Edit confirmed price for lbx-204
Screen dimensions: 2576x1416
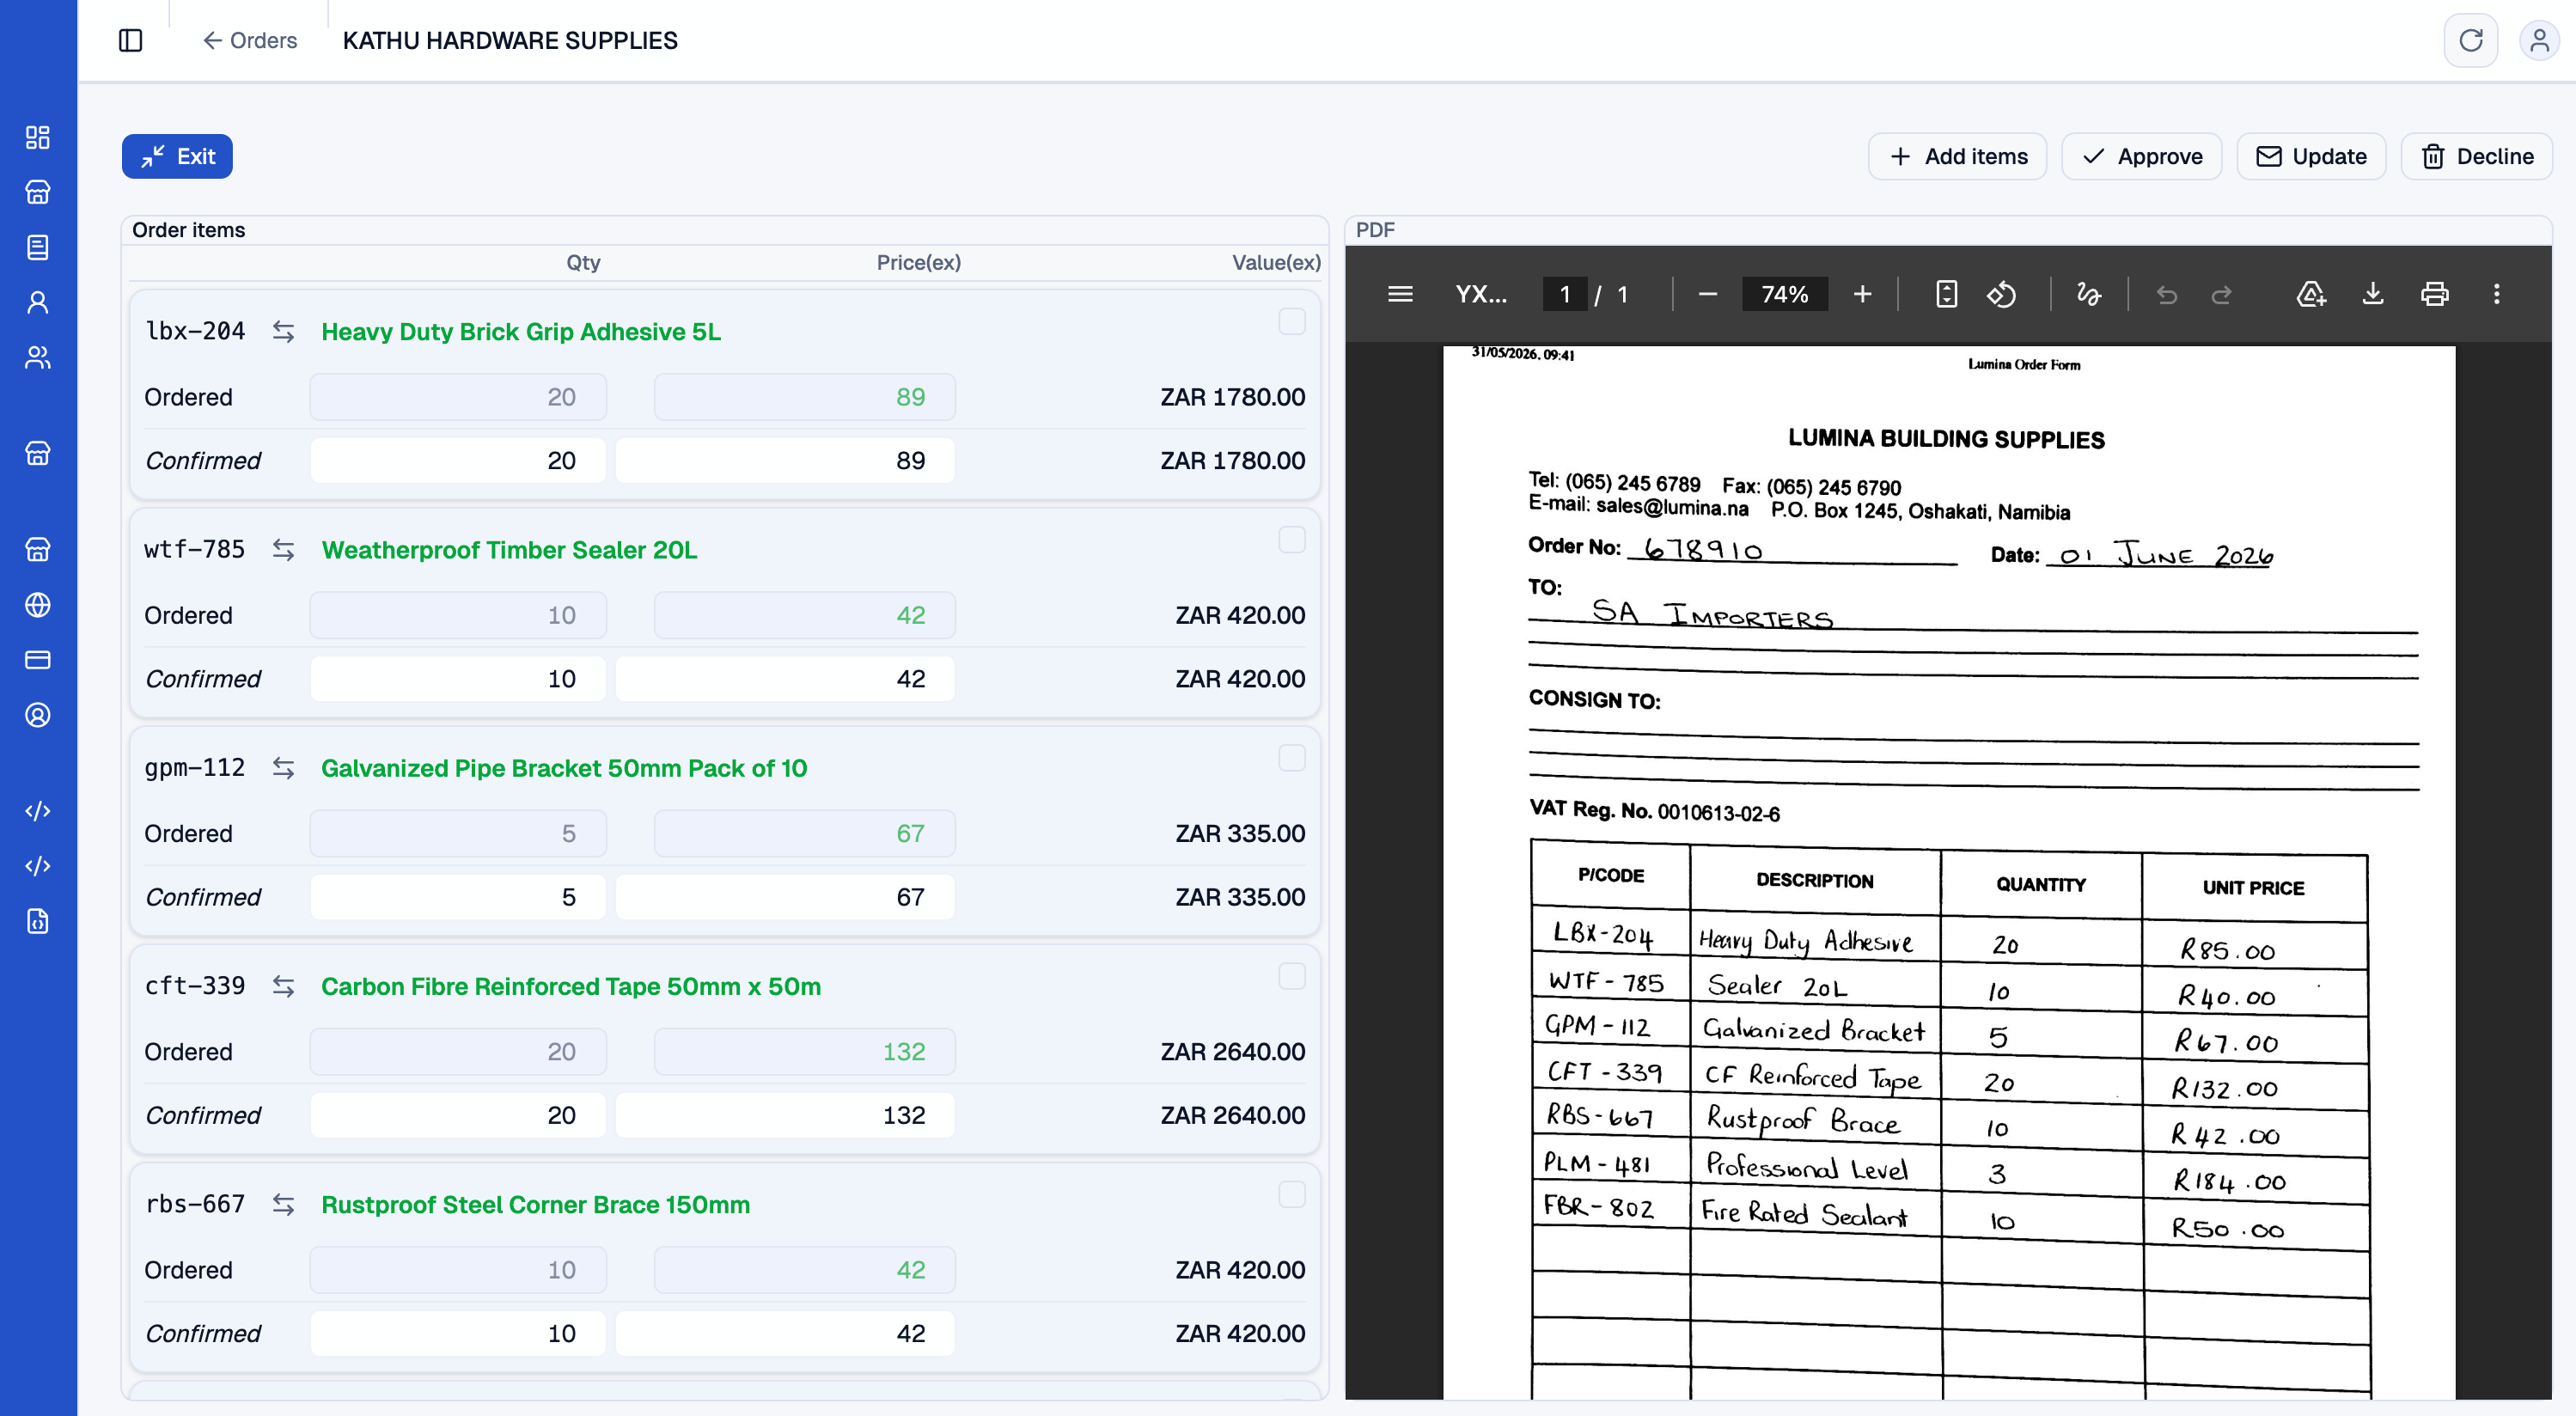[x=785, y=460]
